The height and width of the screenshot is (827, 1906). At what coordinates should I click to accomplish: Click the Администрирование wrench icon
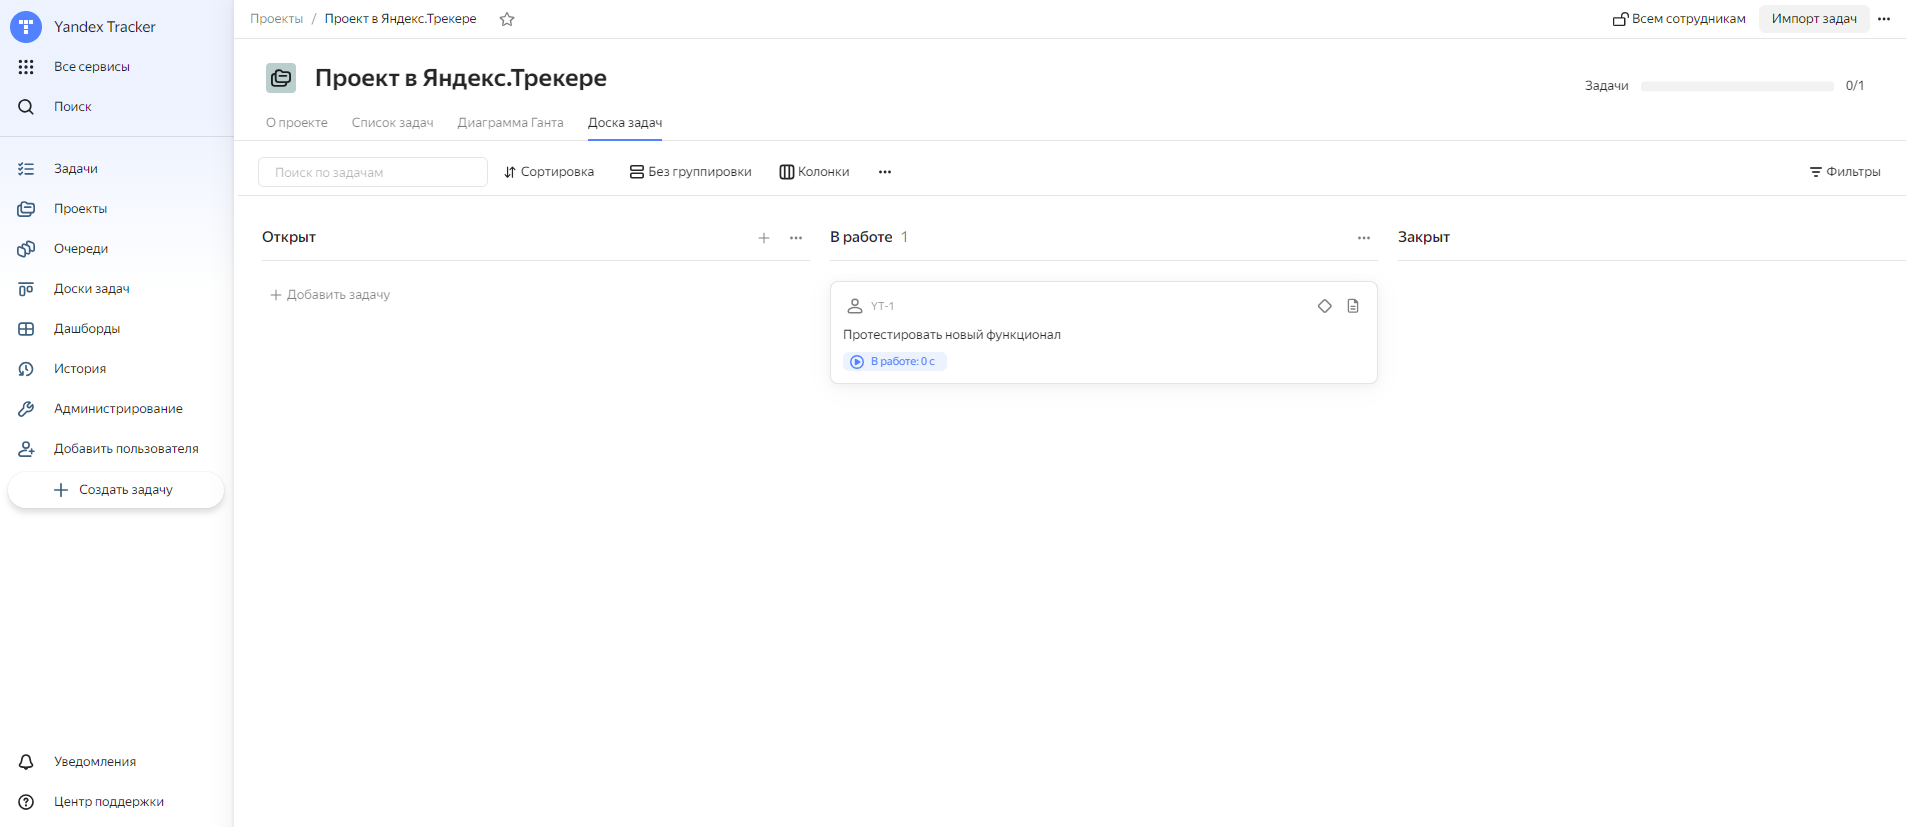click(x=26, y=409)
